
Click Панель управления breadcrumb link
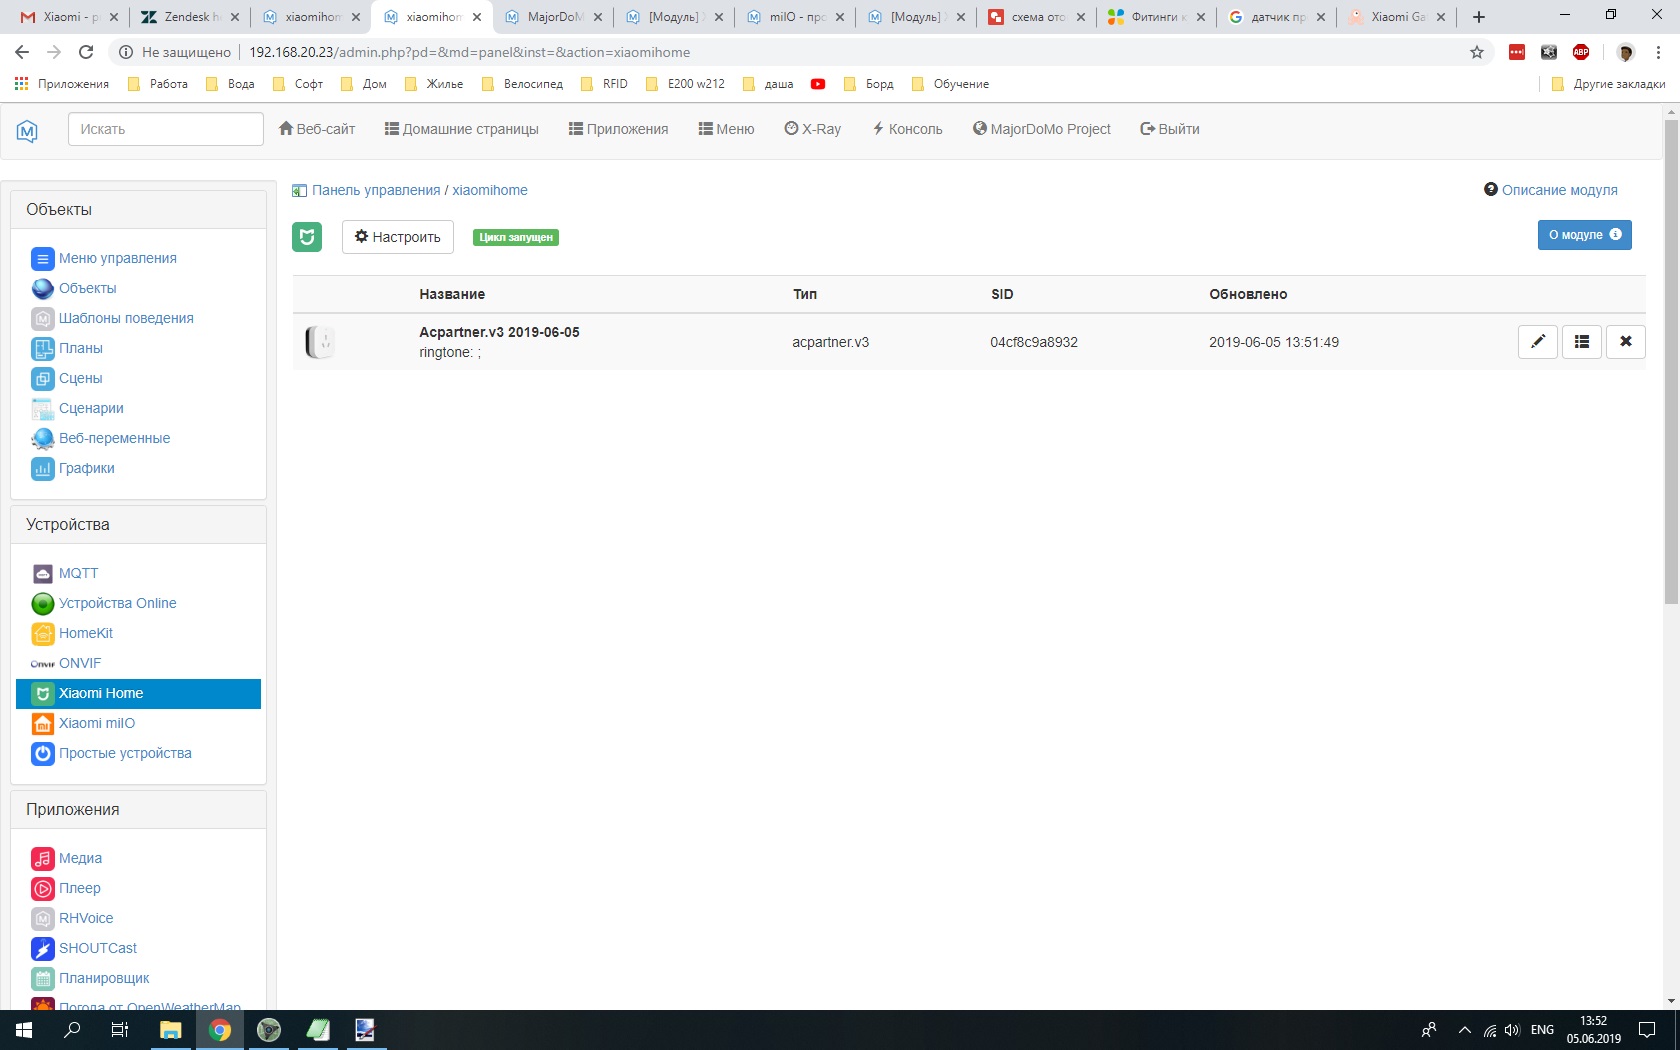pos(376,190)
